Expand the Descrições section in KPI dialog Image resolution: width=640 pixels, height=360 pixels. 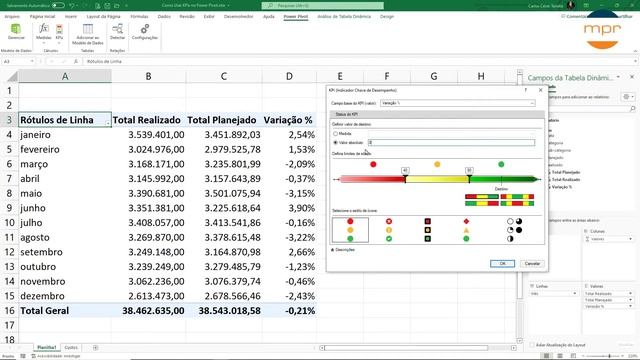(x=343, y=249)
